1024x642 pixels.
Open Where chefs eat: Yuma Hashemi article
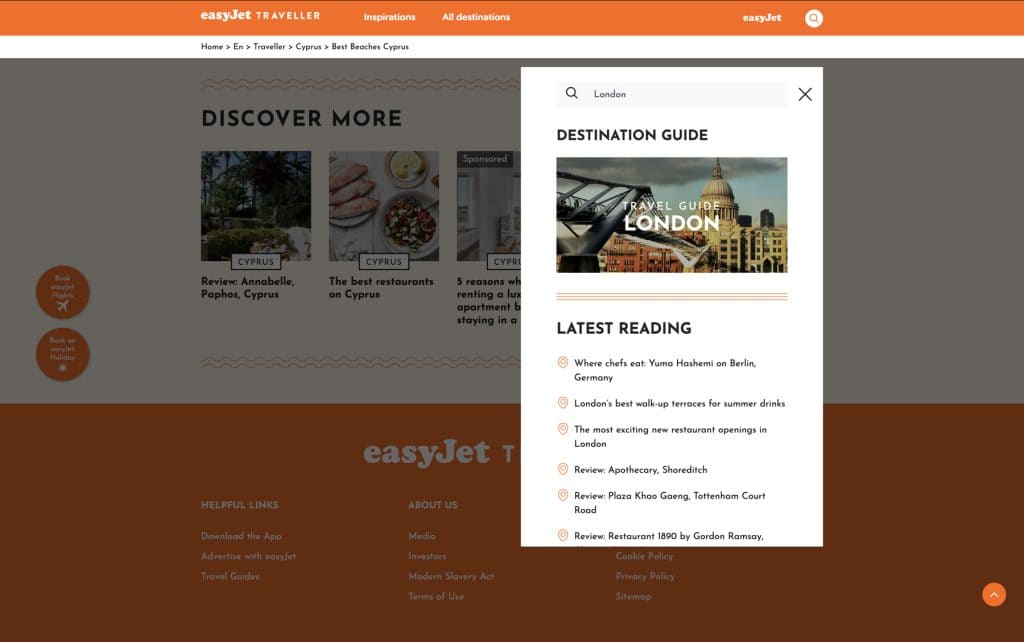665,370
